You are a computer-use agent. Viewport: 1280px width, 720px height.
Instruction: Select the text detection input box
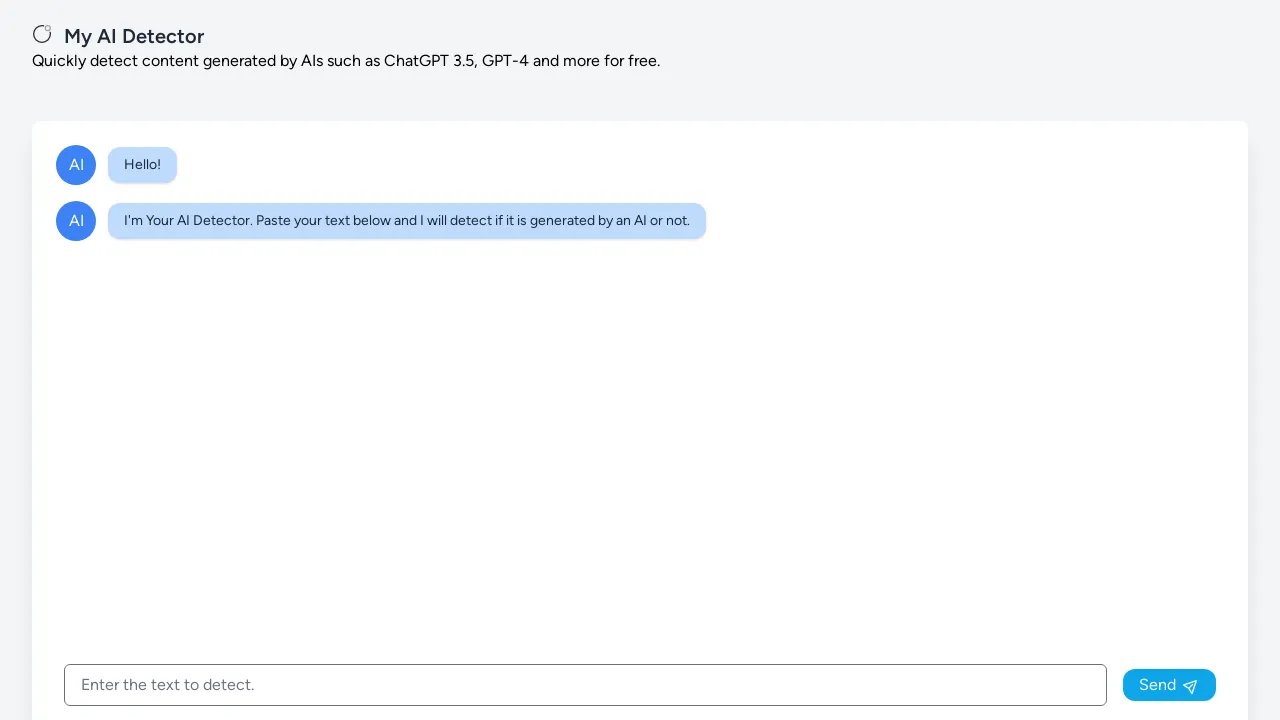tap(585, 685)
